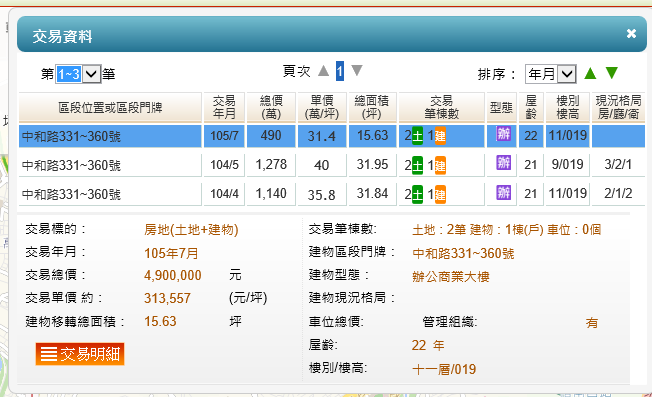Viewport: 652px width, 397px height.
Task: Click the 總價(萬) column header
Action: tap(271, 108)
